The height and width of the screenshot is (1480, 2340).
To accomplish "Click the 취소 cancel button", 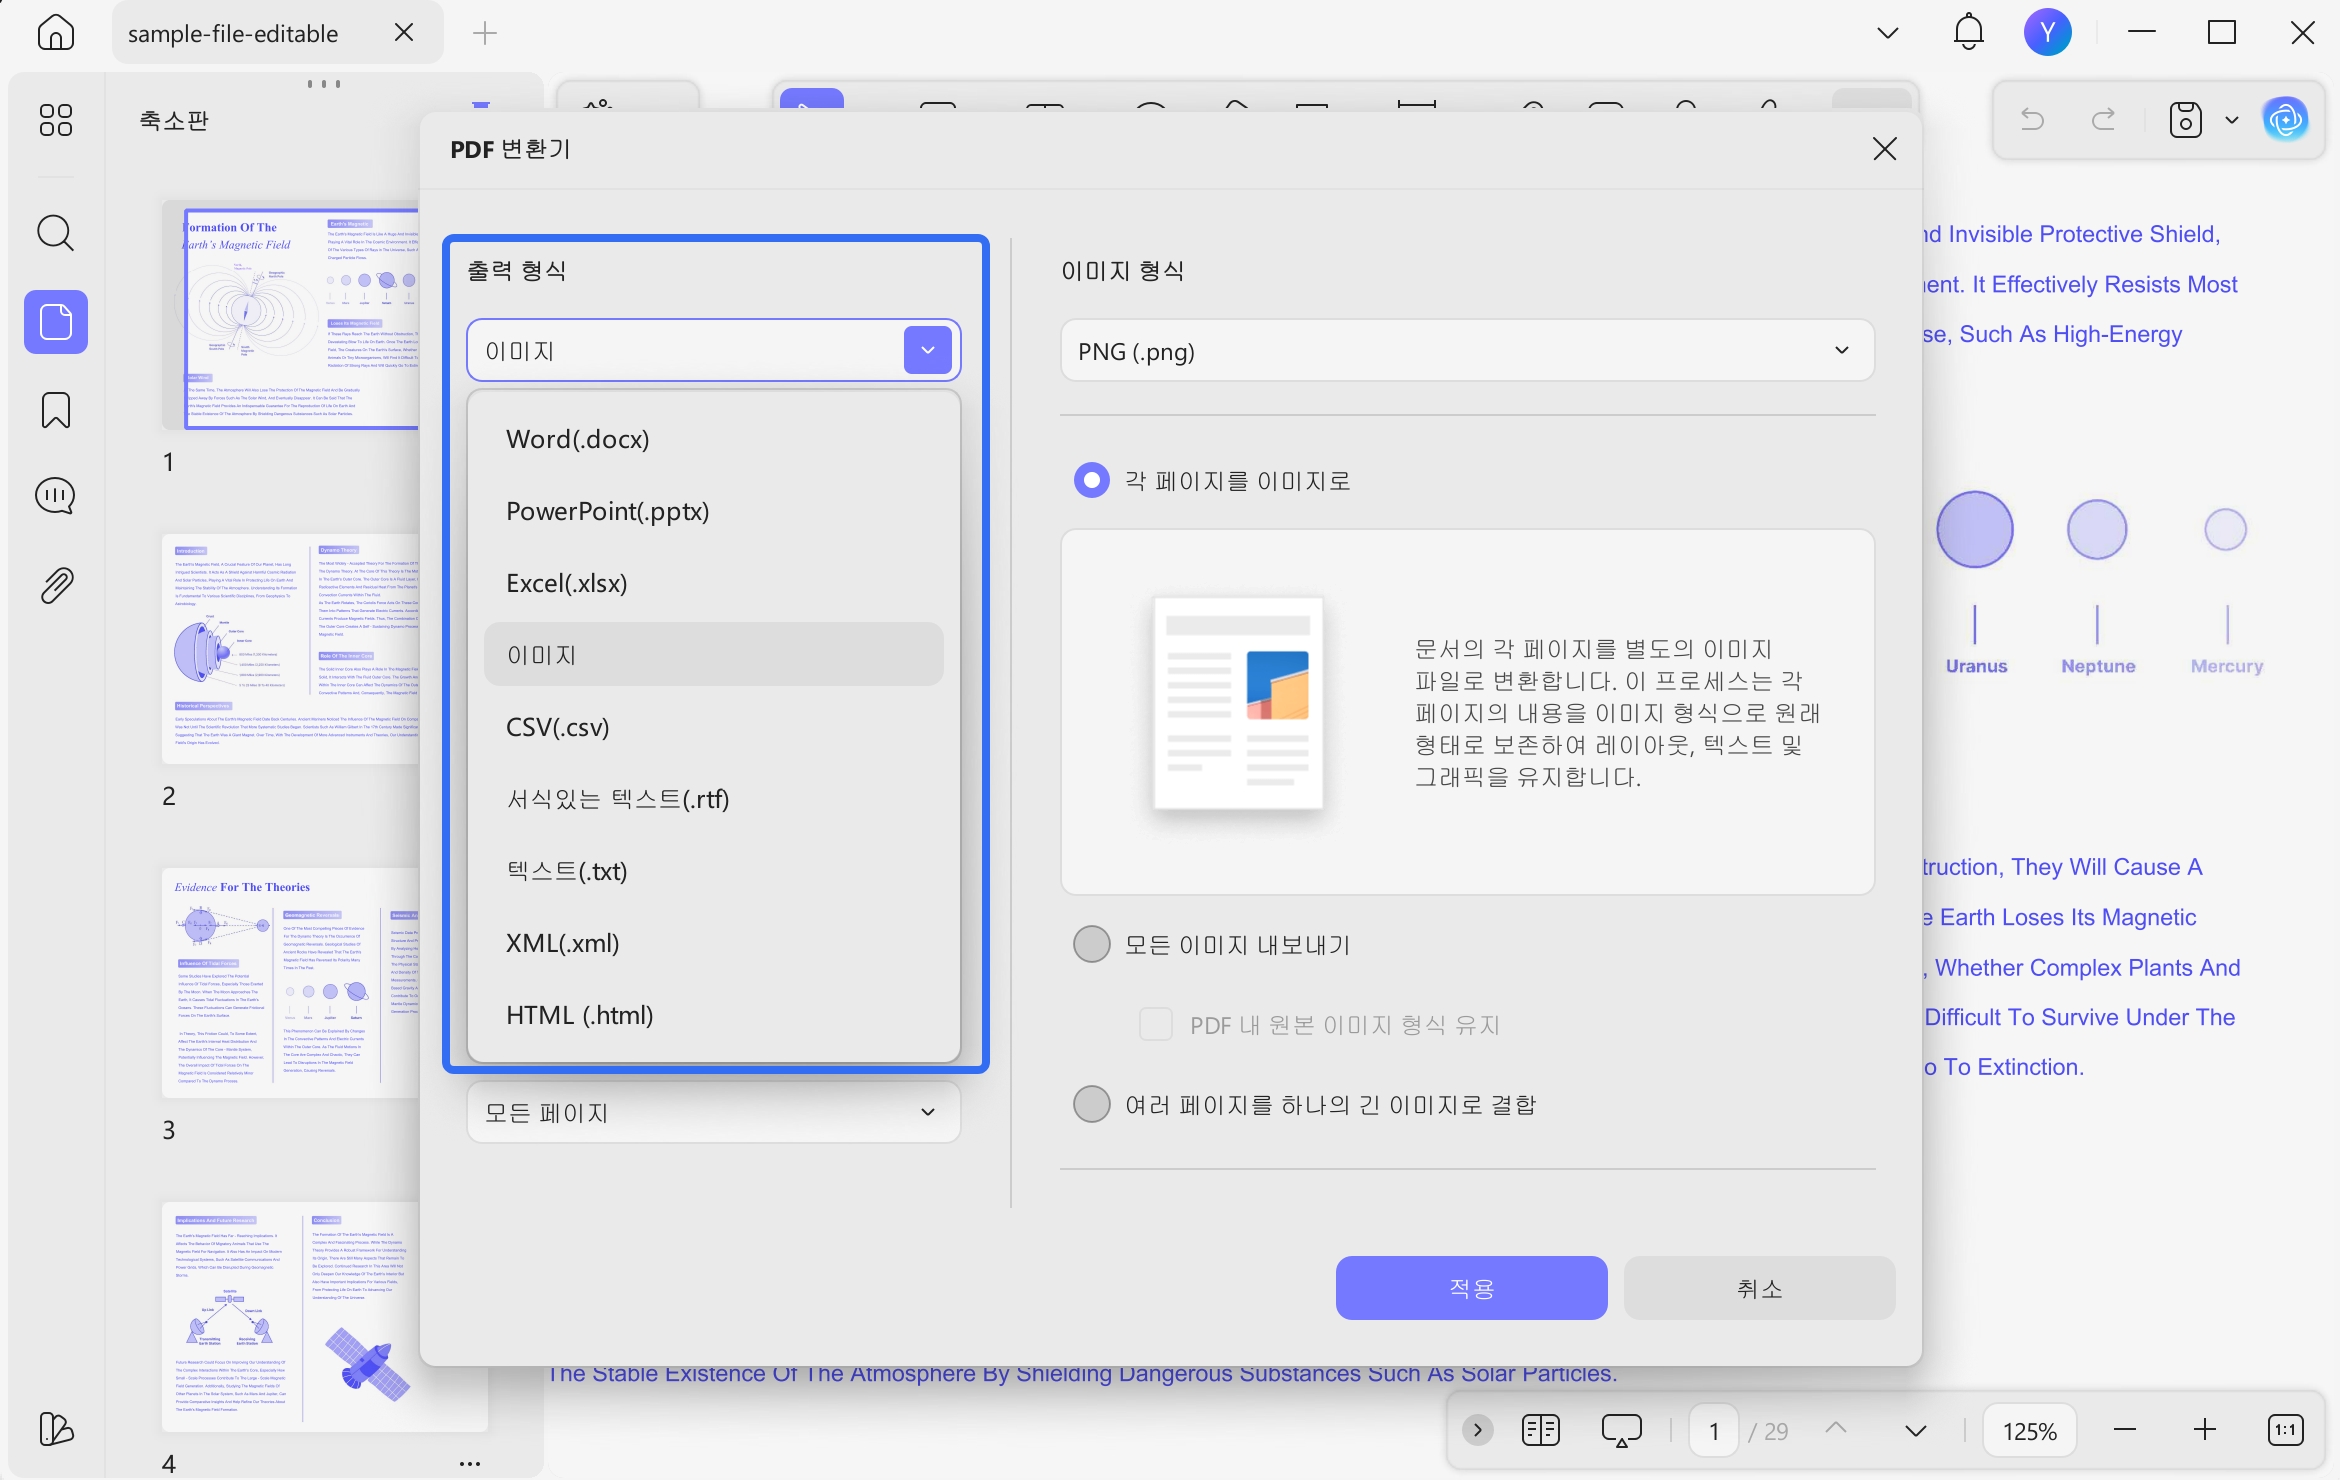I will [x=1759, y=1288].
